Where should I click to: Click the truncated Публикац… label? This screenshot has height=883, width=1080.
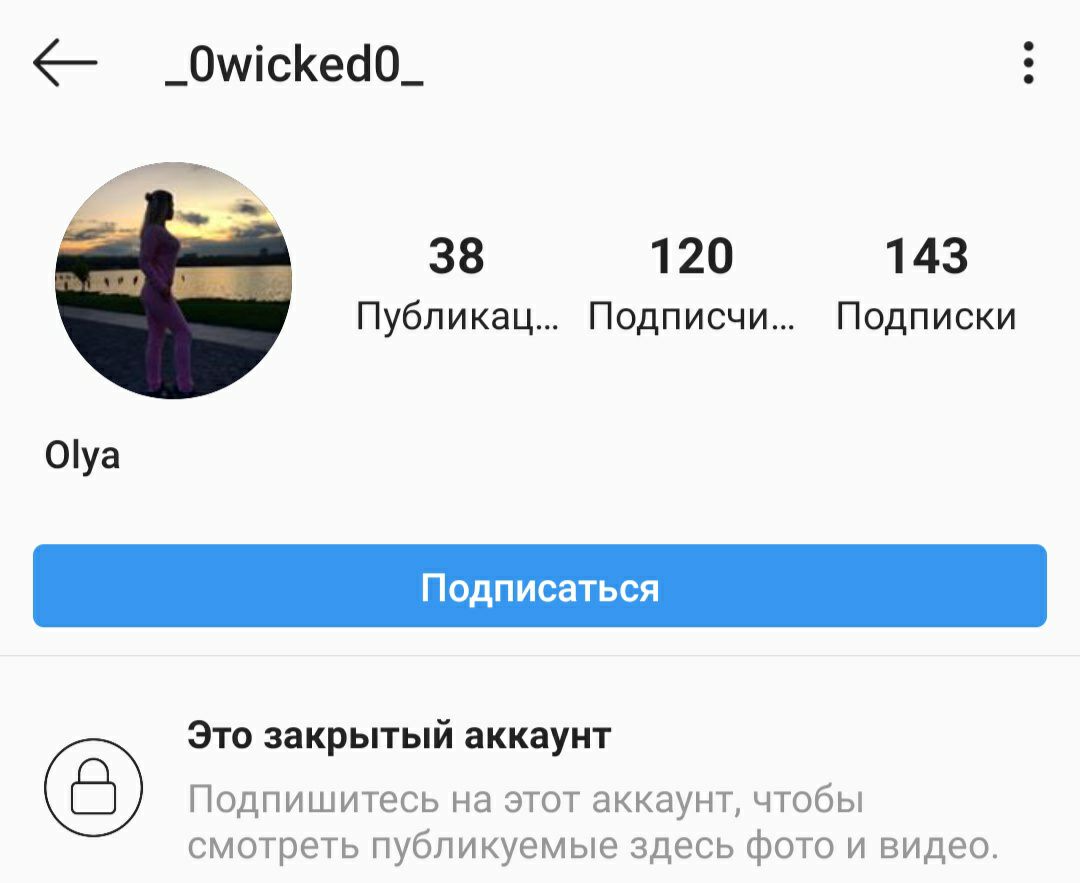click(457, 316)
